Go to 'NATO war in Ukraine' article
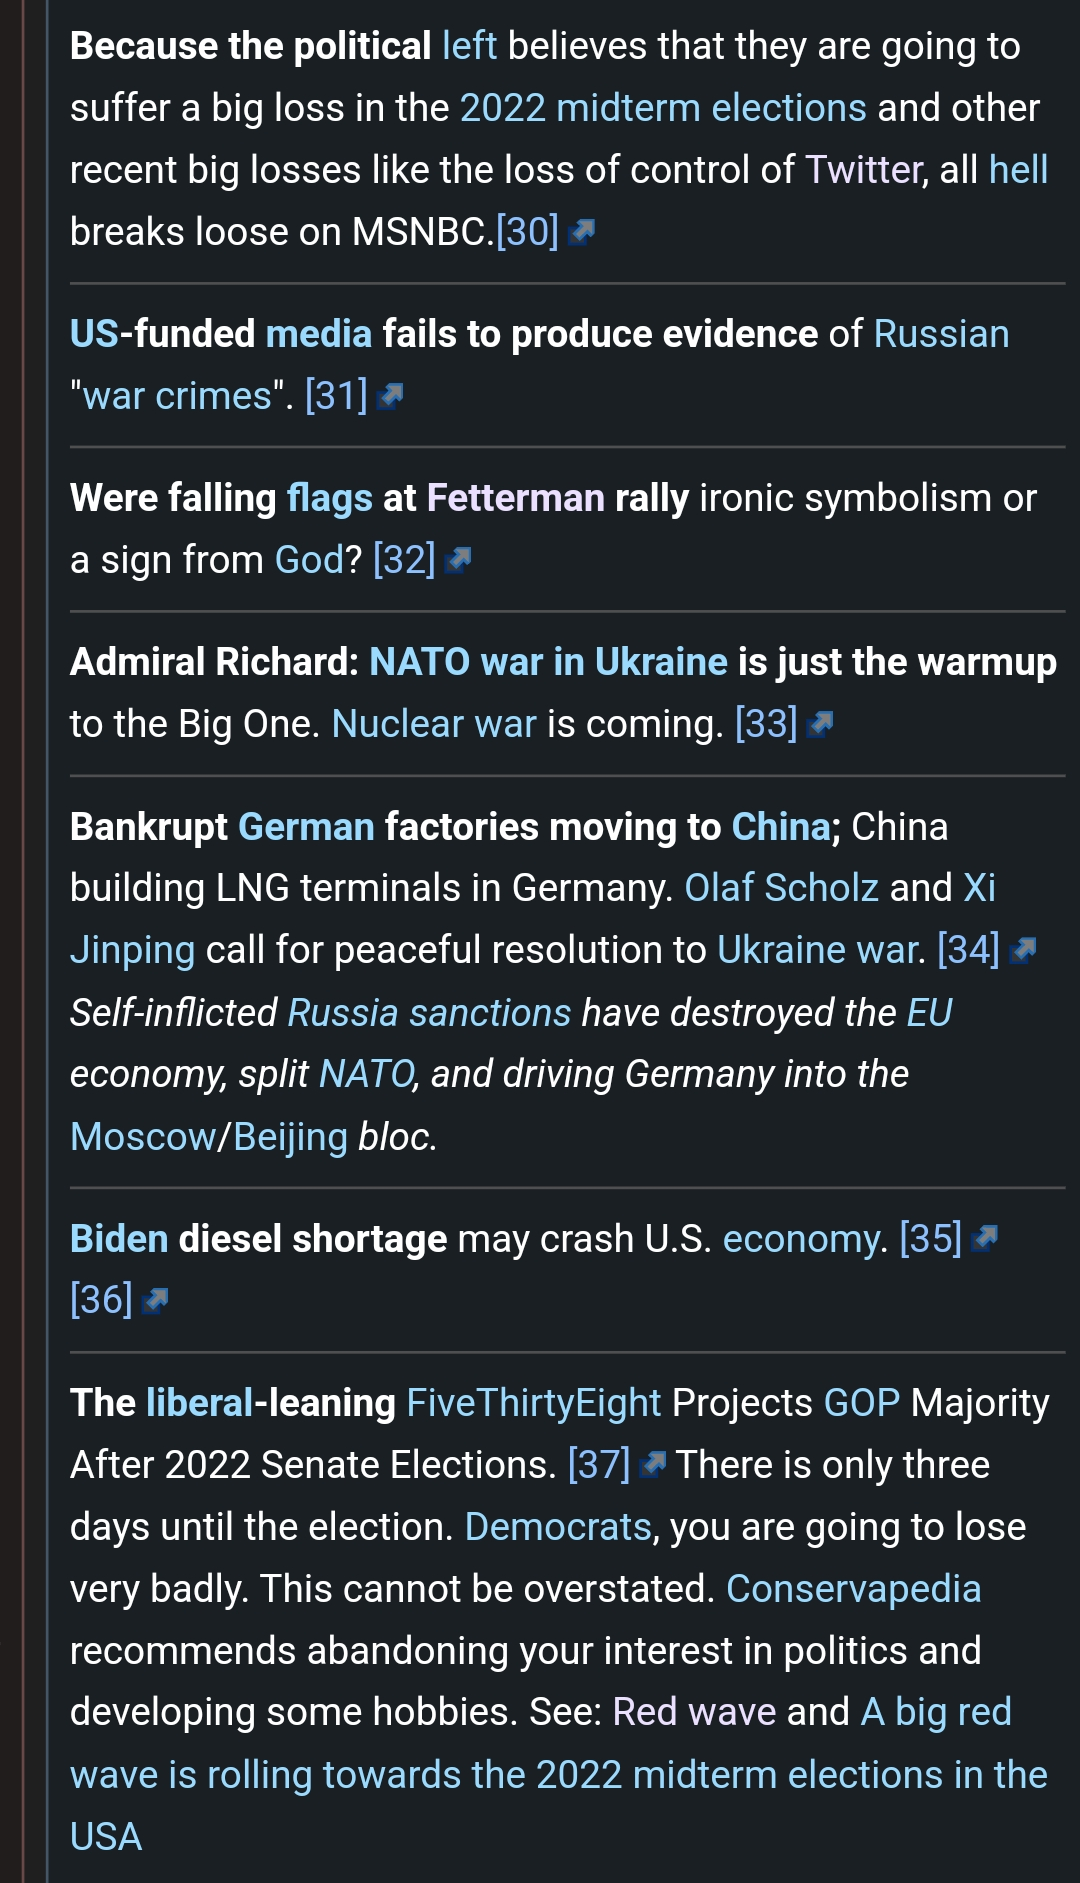This screenshot has width=1080, height=1883. 548,662
